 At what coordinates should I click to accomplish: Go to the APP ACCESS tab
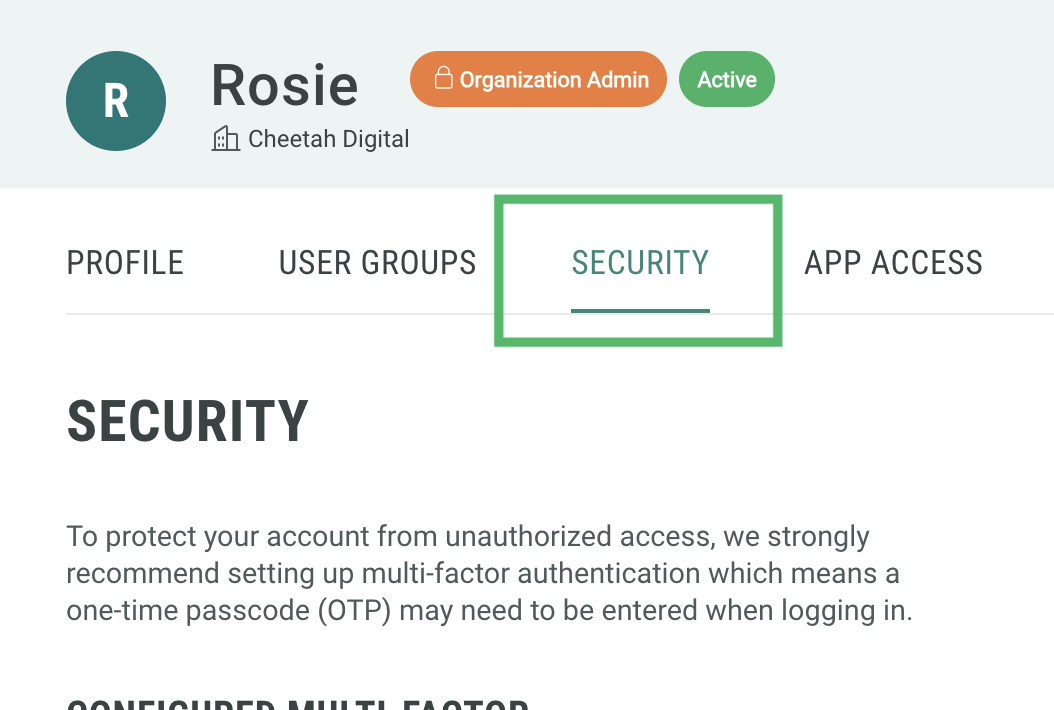click(893, 263)
